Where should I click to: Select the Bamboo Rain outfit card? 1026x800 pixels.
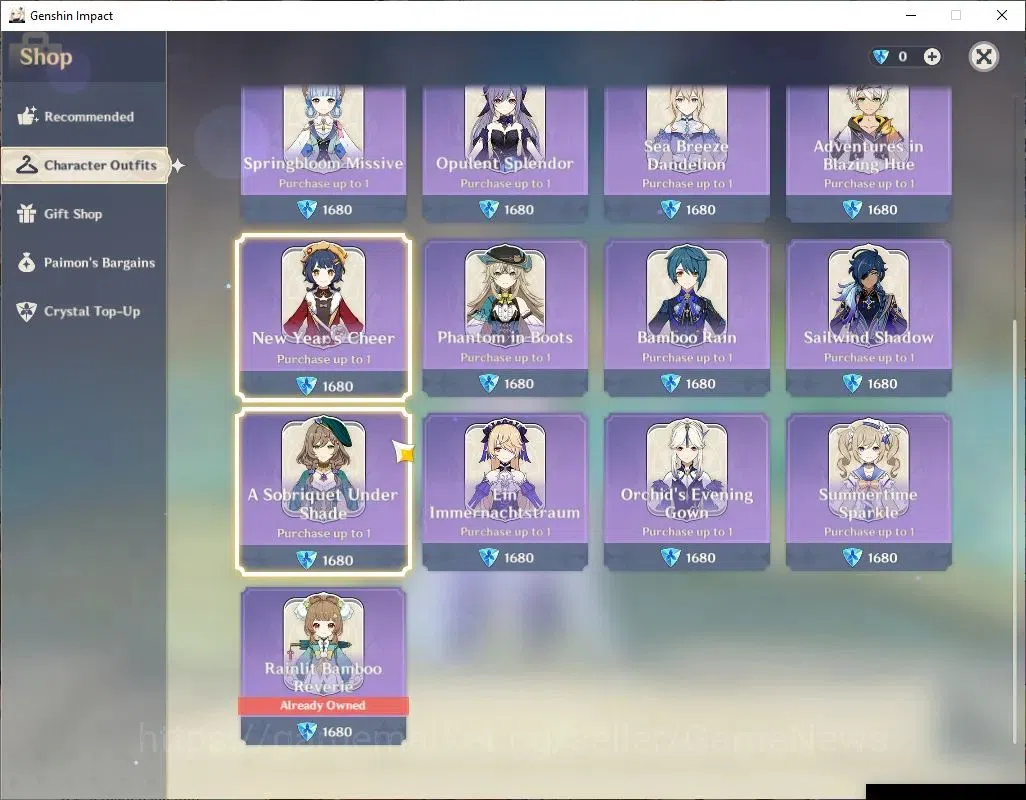coord(686,317)
